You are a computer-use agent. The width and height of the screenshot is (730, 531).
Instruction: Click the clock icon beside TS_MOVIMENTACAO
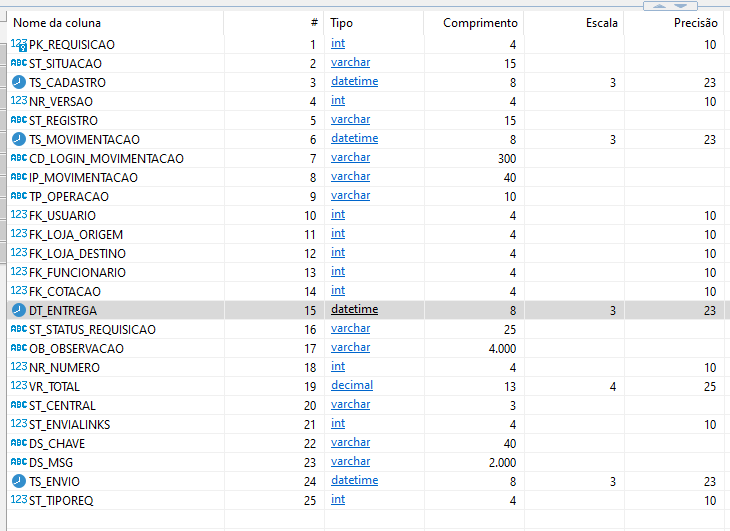19,139
